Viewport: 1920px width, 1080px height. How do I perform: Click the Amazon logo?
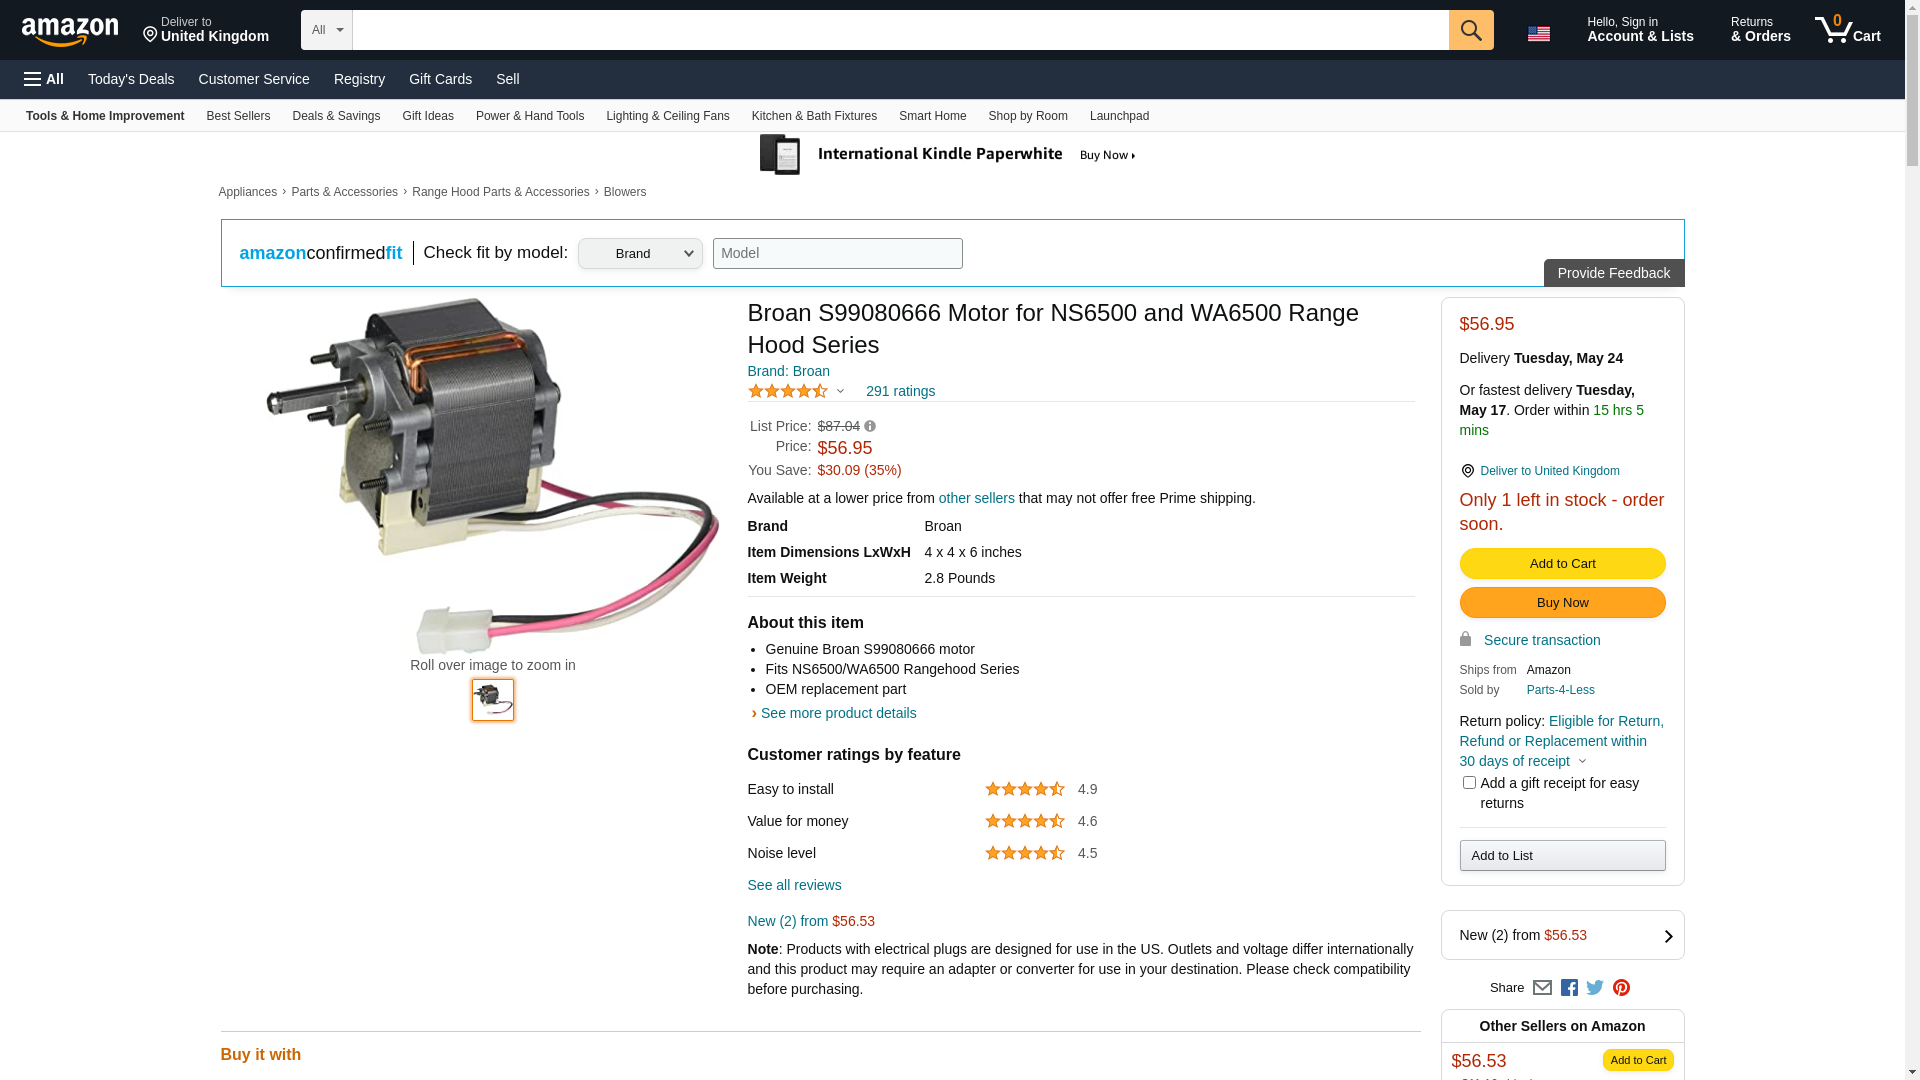point(70,31)
